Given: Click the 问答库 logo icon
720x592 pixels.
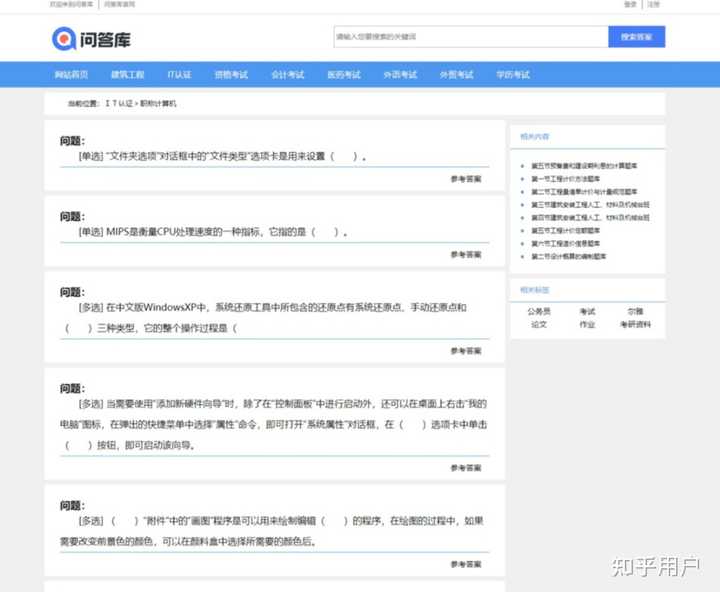Looking at the screenshot, I should pyautogui.click(x=64, y=39).
